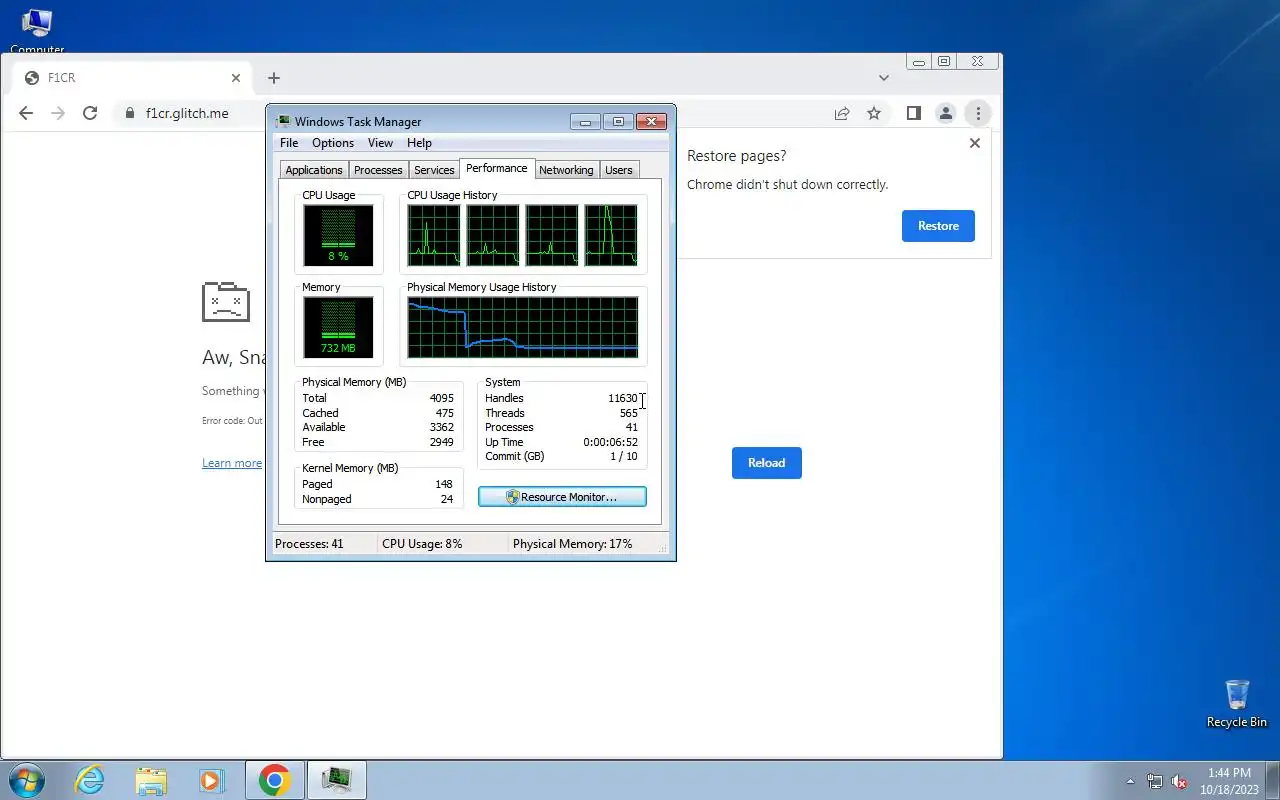Dismiss the Restore pages popup
1280x800 pixels.
[x=975, y=143]
